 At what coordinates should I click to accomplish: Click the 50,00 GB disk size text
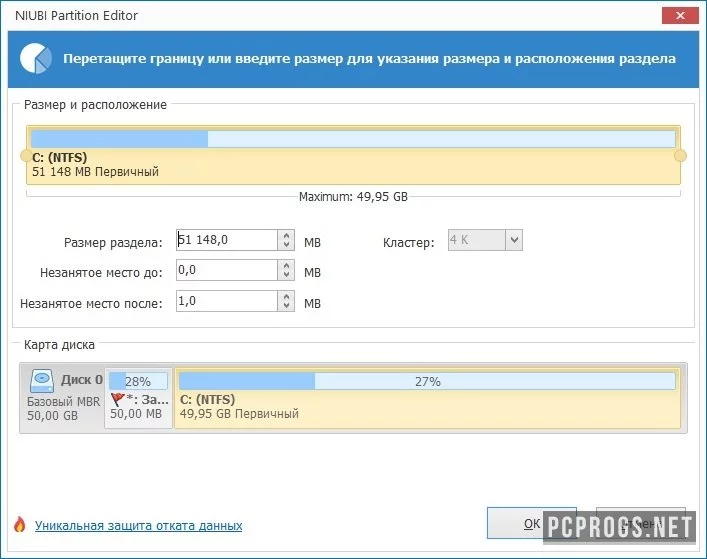click(x=52, y=416)
